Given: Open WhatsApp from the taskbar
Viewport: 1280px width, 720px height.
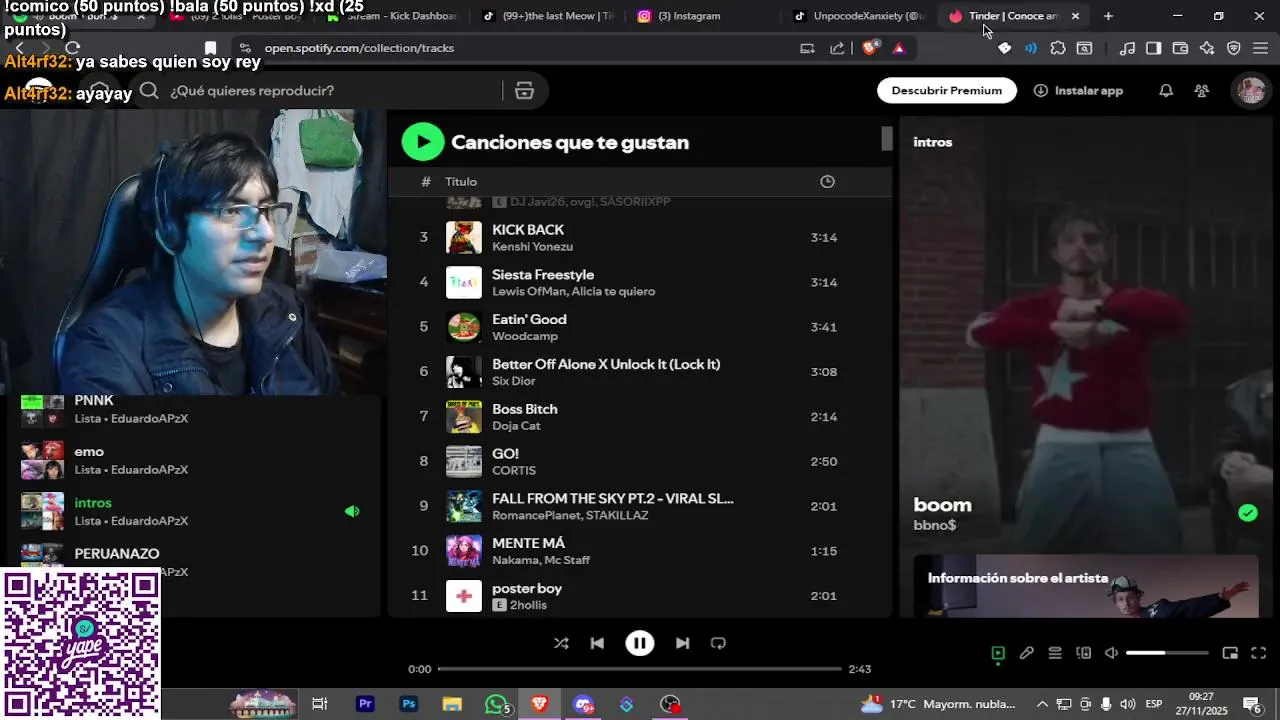Looking at the screenshot, I should tap(495, 704).
